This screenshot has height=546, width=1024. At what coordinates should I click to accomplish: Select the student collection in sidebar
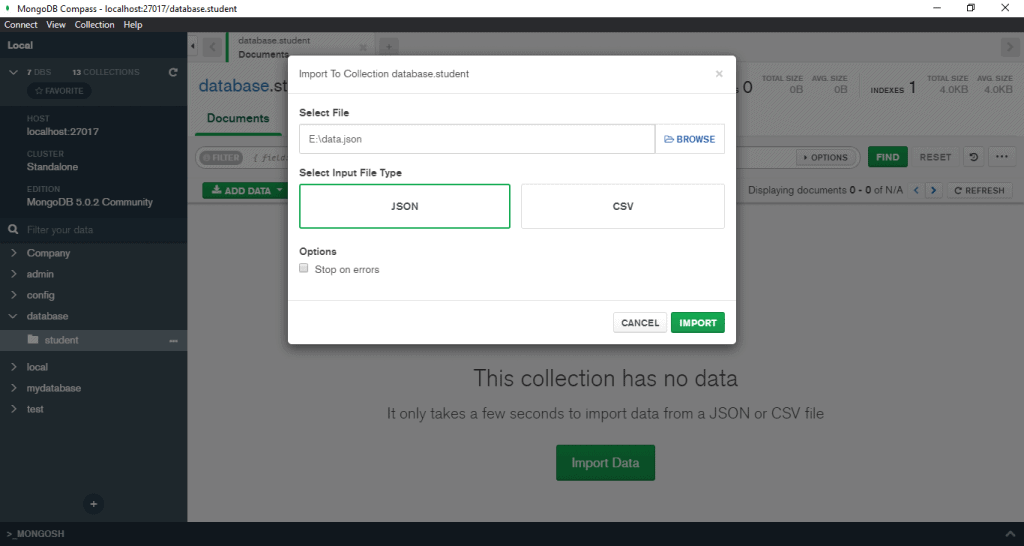click(x=93, y=340)
